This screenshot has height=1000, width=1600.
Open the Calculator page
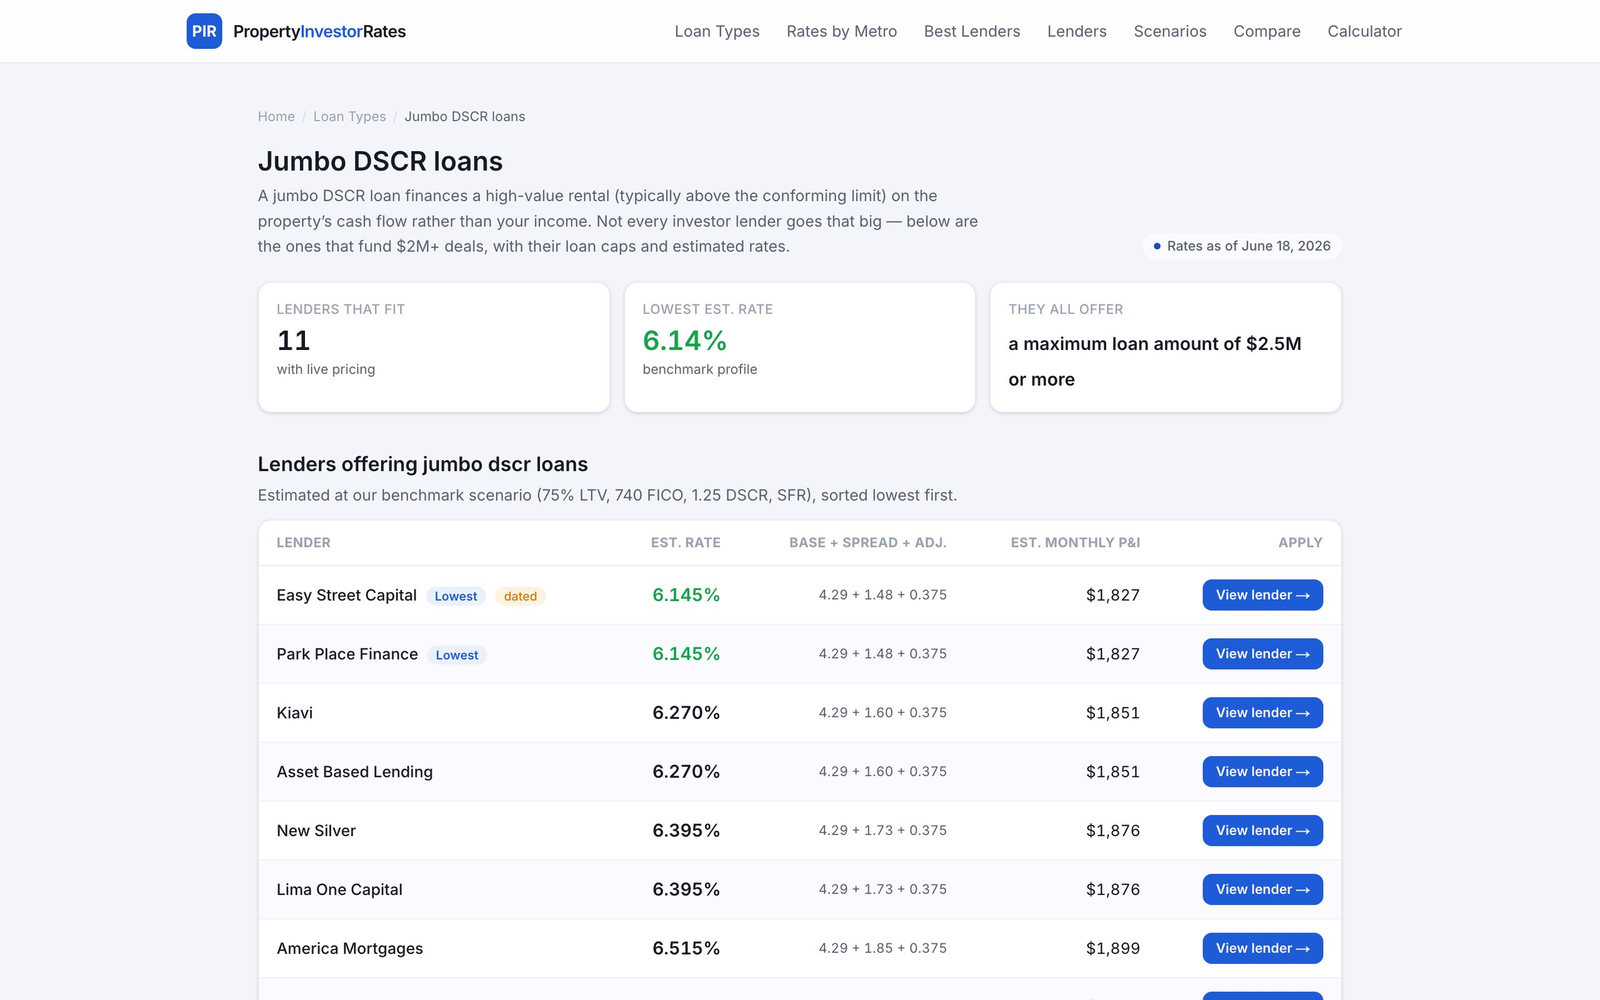[x=1364, y=31]
